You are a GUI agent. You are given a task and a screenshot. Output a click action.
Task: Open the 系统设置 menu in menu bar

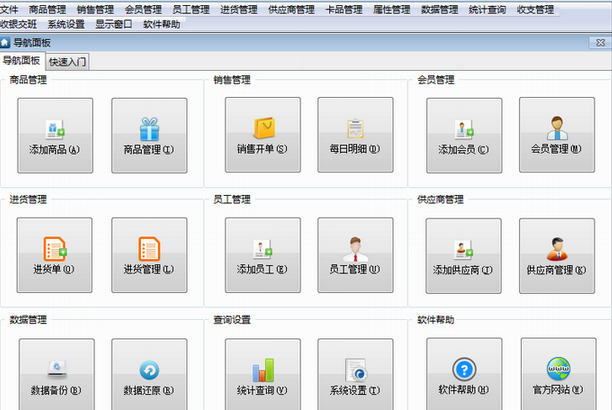[x=66, y=24]
